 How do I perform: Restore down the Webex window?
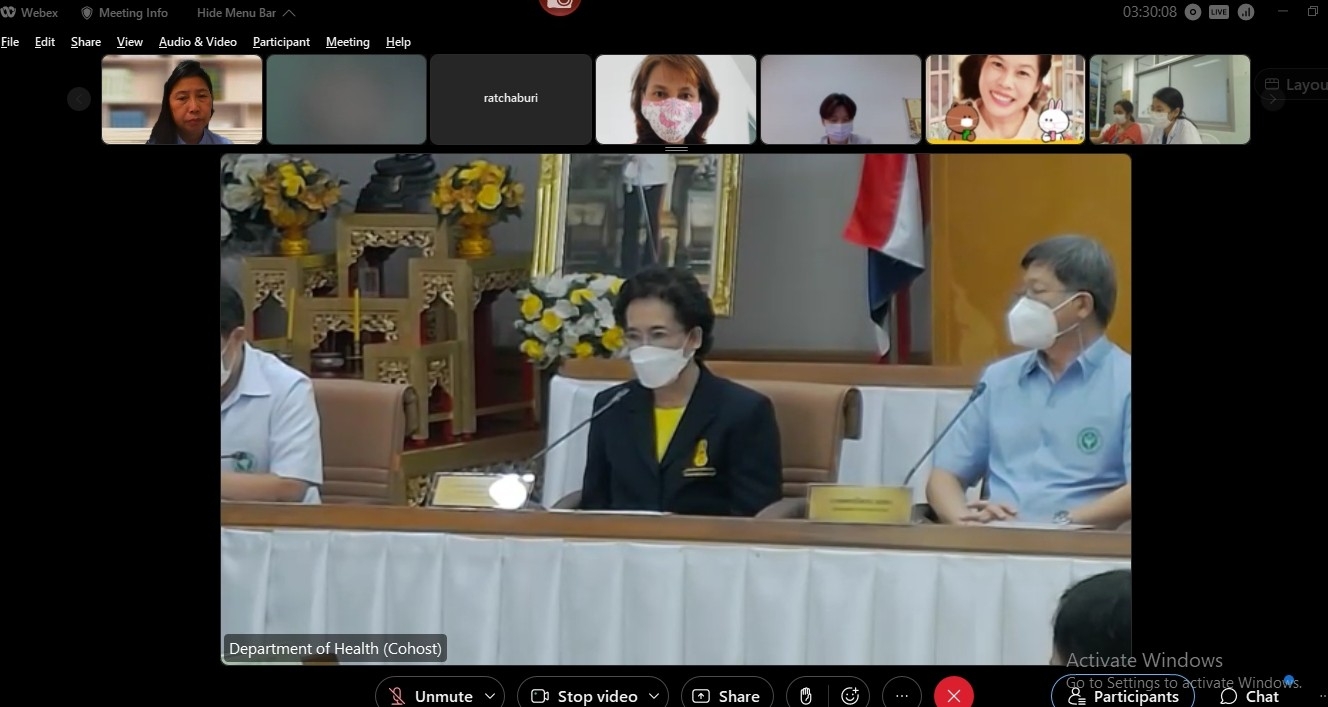pyautogui.click(x=1313, y=12)
